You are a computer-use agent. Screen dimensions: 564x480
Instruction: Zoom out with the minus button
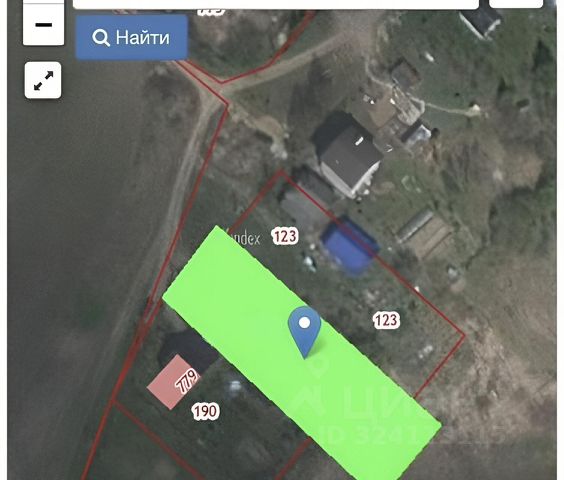[x=44, y=24]
